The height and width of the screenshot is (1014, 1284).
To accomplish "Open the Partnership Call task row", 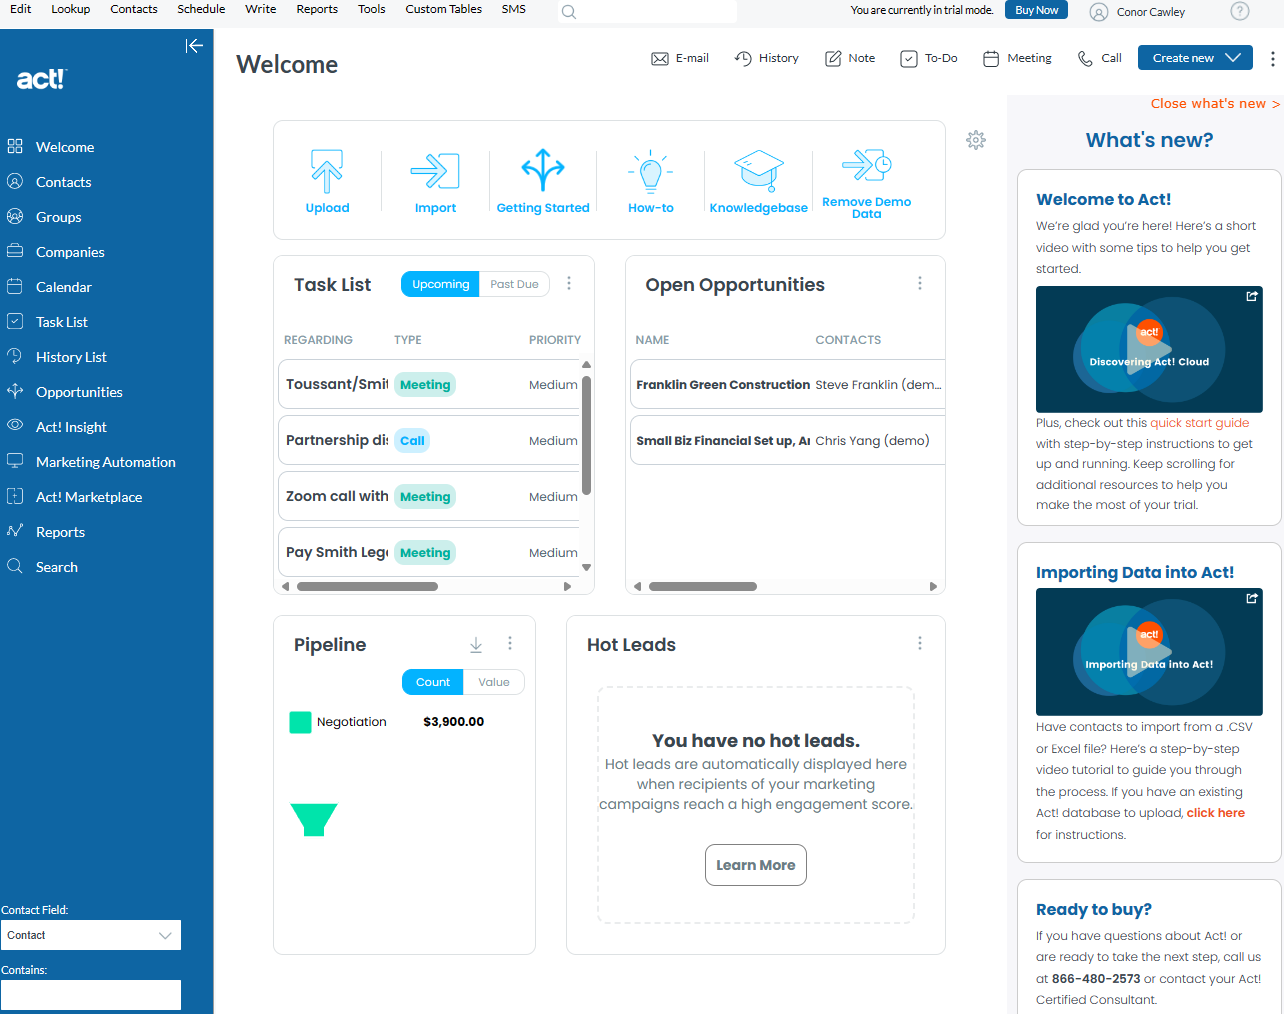I will coord(429,440).
